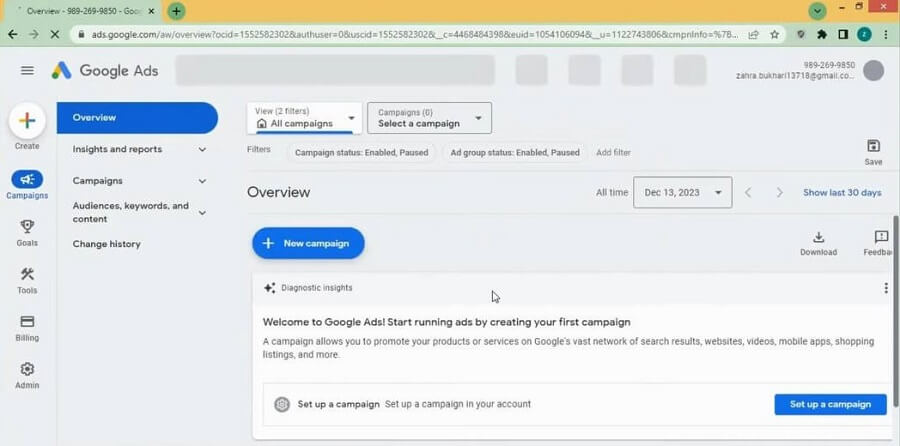Open Change history
Image resolution: width=900 pixels, height=446 pixels.
coord(107,244)
